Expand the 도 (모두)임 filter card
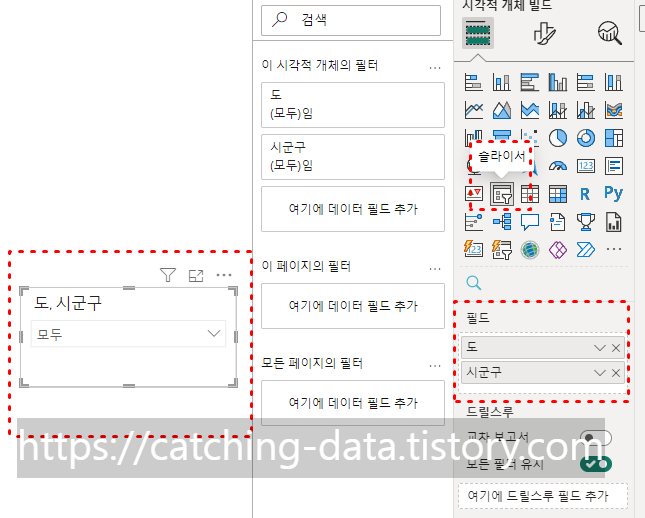The image size is (645, 518). [353, 105]
